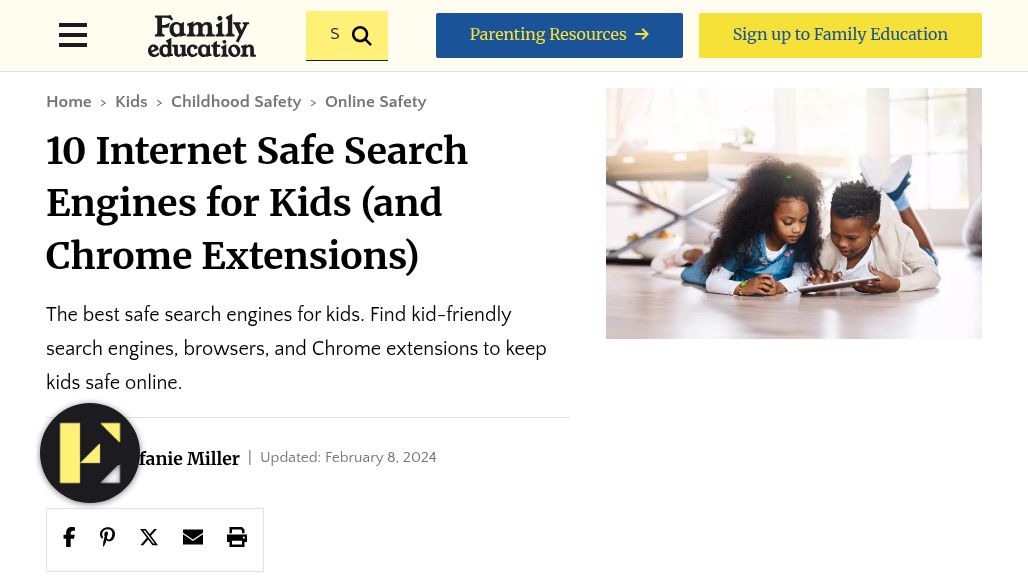The height and width of the screenshot is (578, 1028).
Task: Click the round yellow floating badge icon
Action: click(90, 453)
